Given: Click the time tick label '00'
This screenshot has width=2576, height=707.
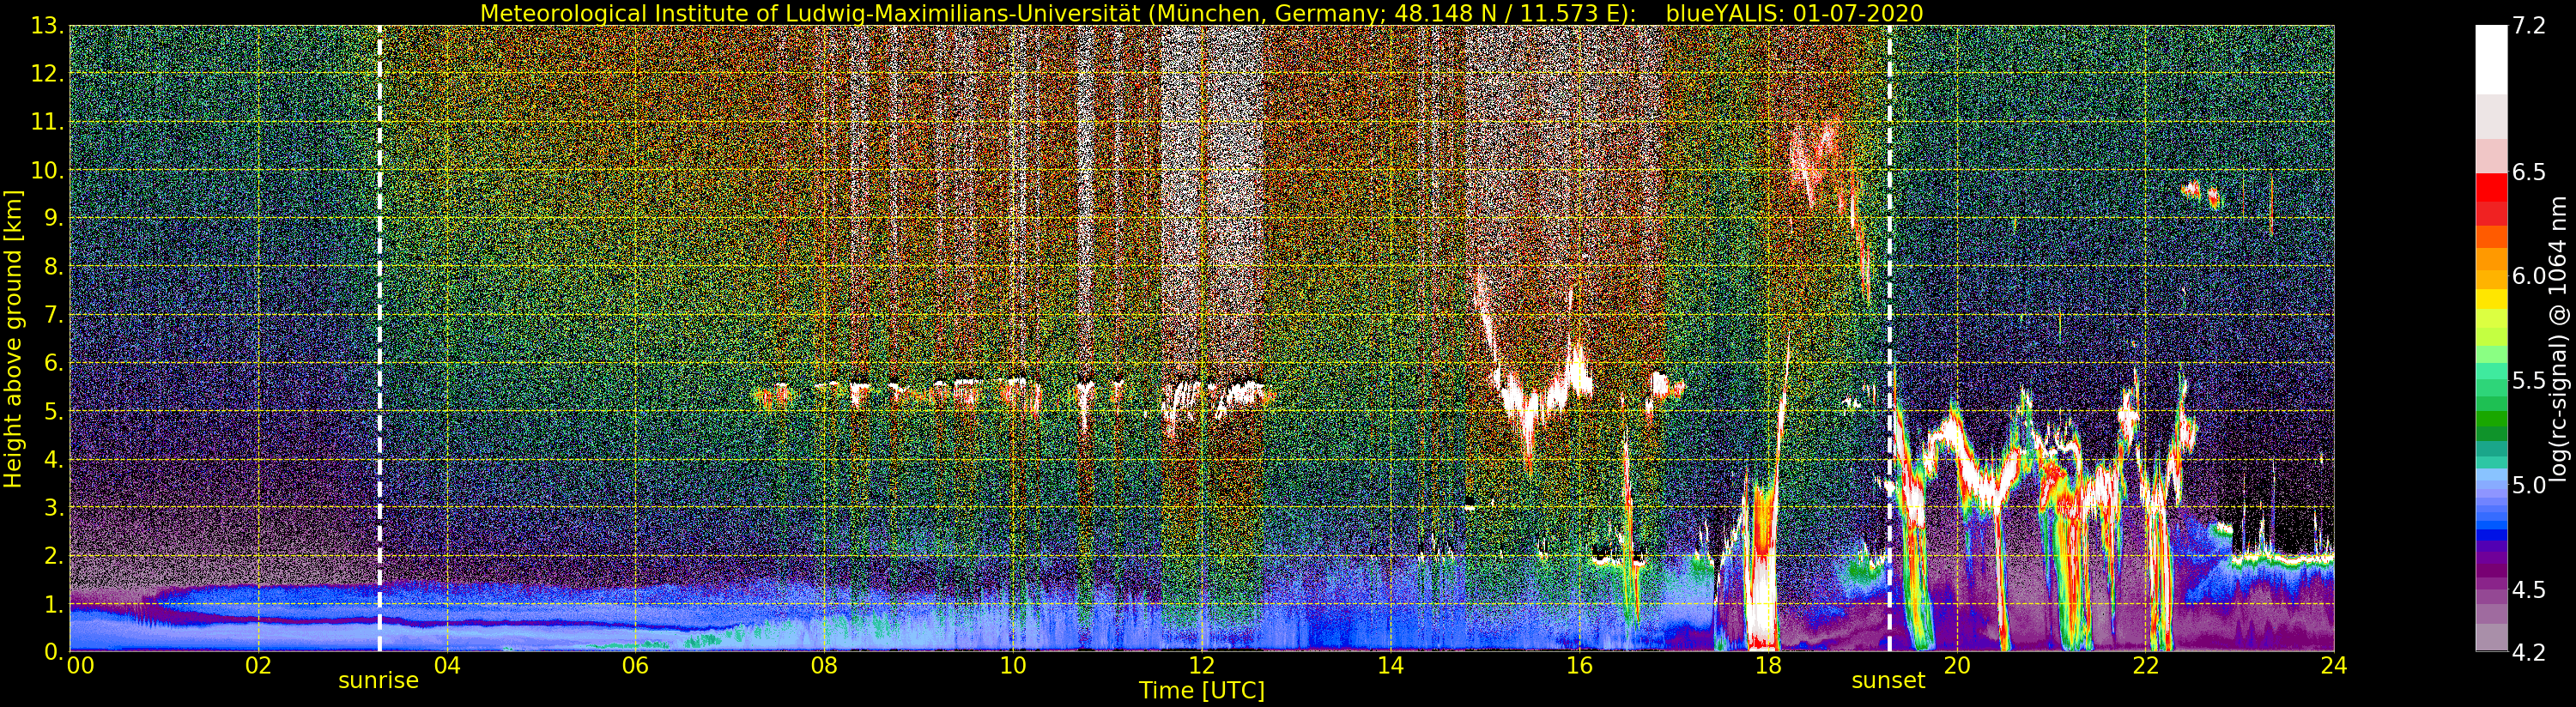Looking at the screenshot, I should (80, 666).
